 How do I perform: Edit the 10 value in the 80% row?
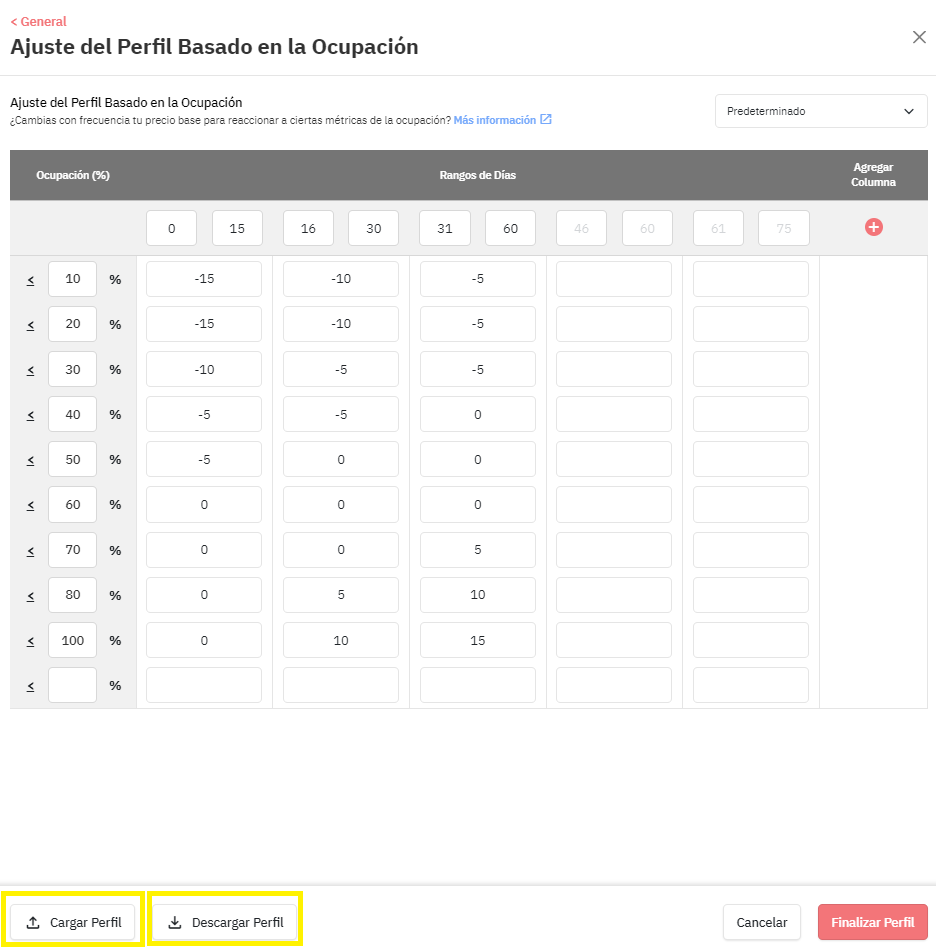(478, 595)
